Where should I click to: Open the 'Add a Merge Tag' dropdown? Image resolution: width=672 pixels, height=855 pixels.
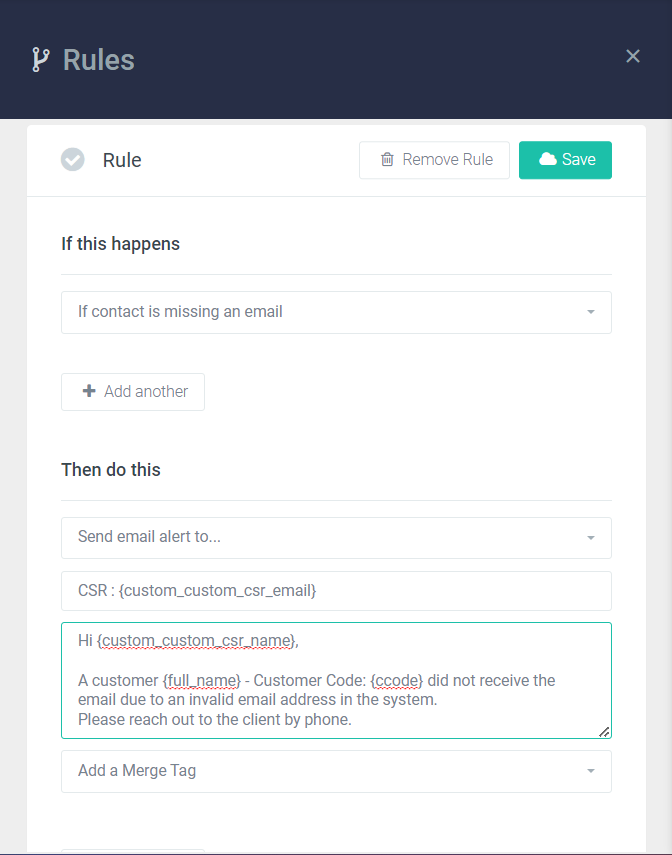click(336, 771)
